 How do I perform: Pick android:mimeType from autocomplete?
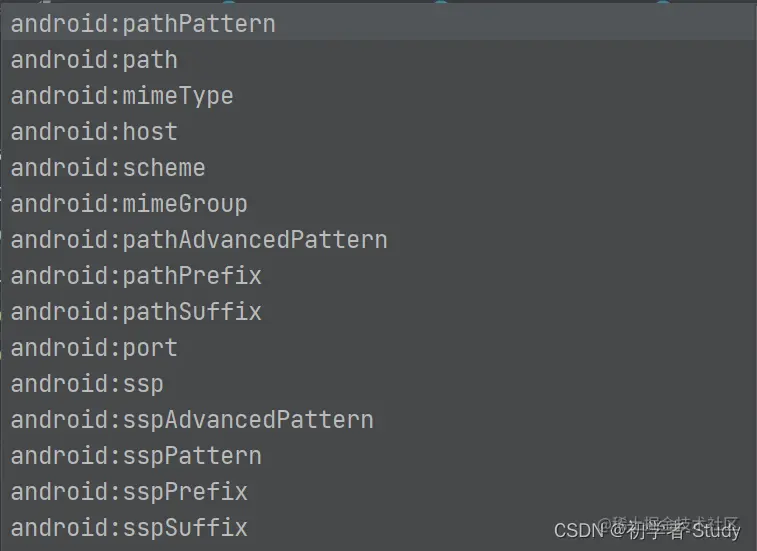point(122,96)
